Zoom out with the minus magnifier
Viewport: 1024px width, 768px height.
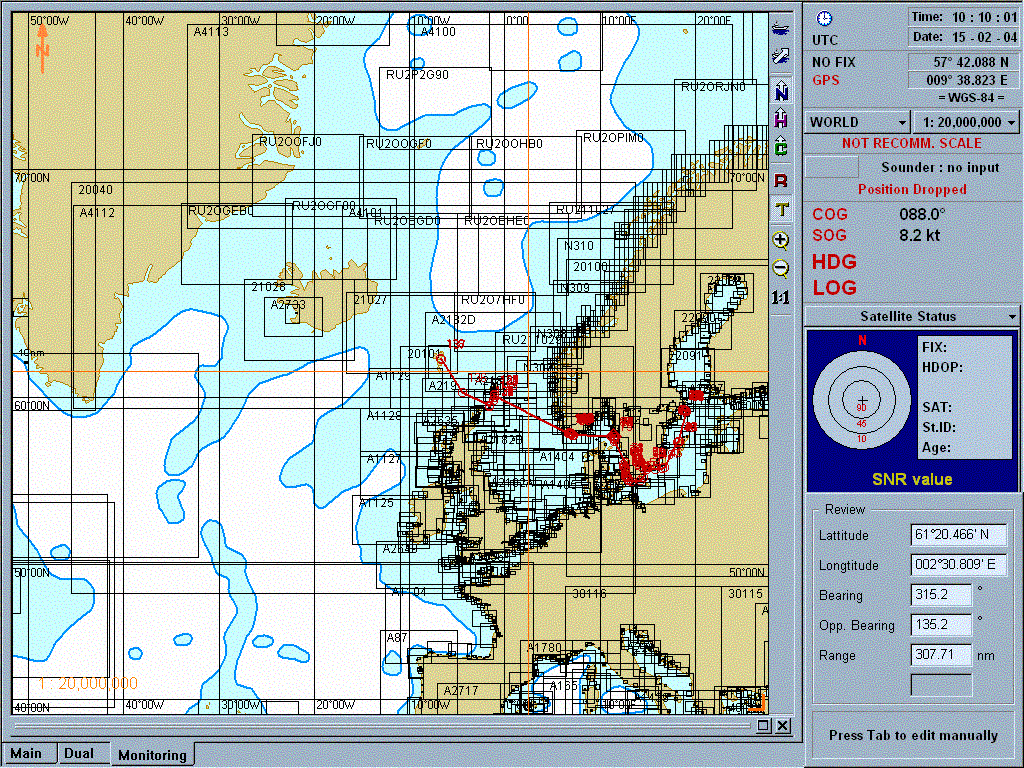(781, 268)
